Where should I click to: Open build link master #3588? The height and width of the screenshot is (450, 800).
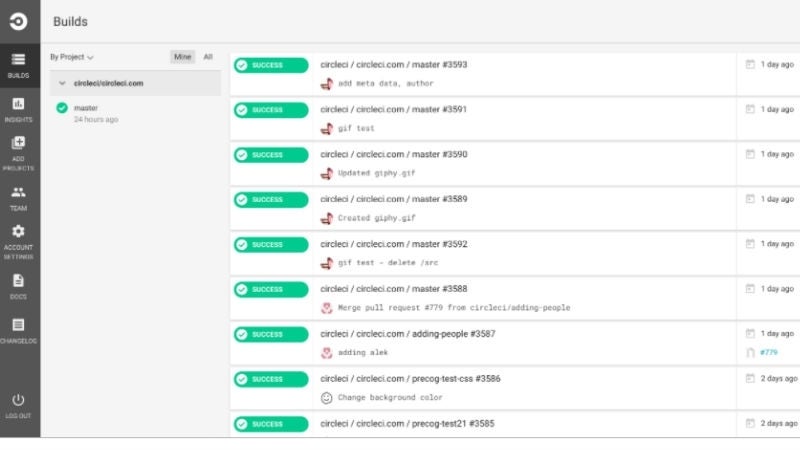click(x=393, y=289)
